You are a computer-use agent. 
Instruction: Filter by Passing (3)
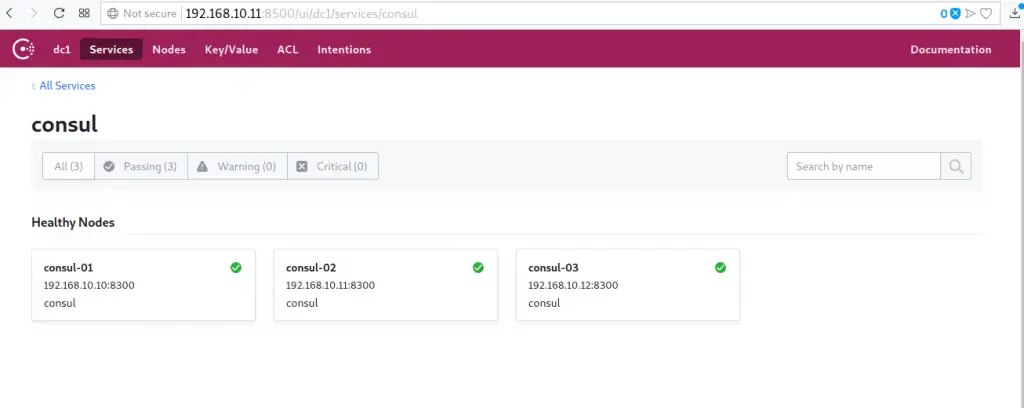click(141, 166)
